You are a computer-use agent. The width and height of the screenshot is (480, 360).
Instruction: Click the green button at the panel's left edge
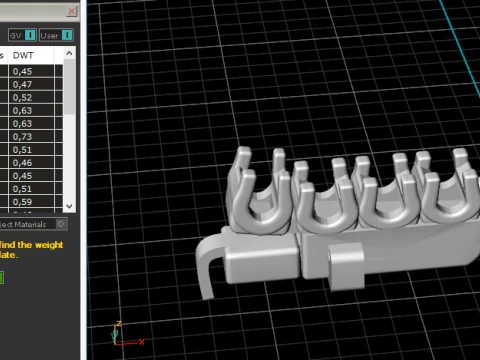point(1,277)
